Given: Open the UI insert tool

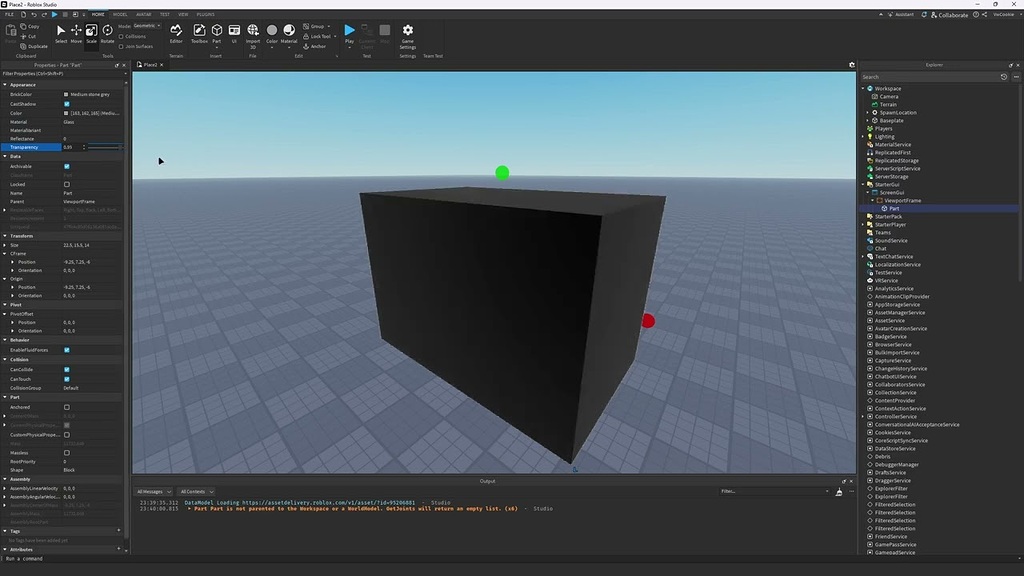Looking at the screenshot, I should (x=234, y=33).
